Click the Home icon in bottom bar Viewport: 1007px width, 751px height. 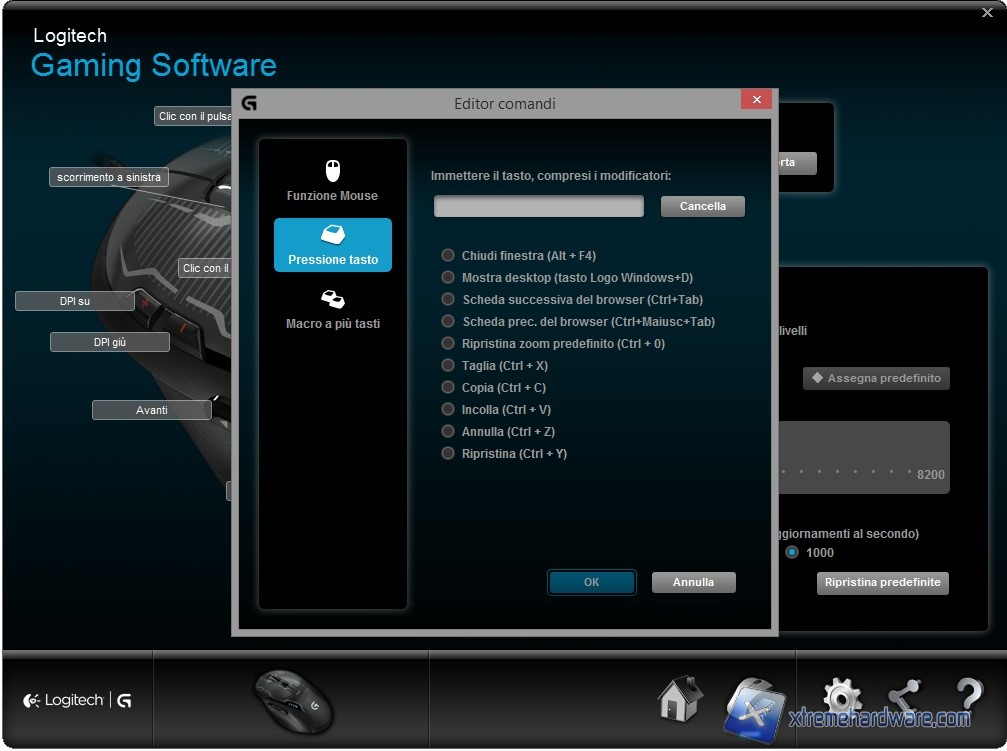coord(680,699)
